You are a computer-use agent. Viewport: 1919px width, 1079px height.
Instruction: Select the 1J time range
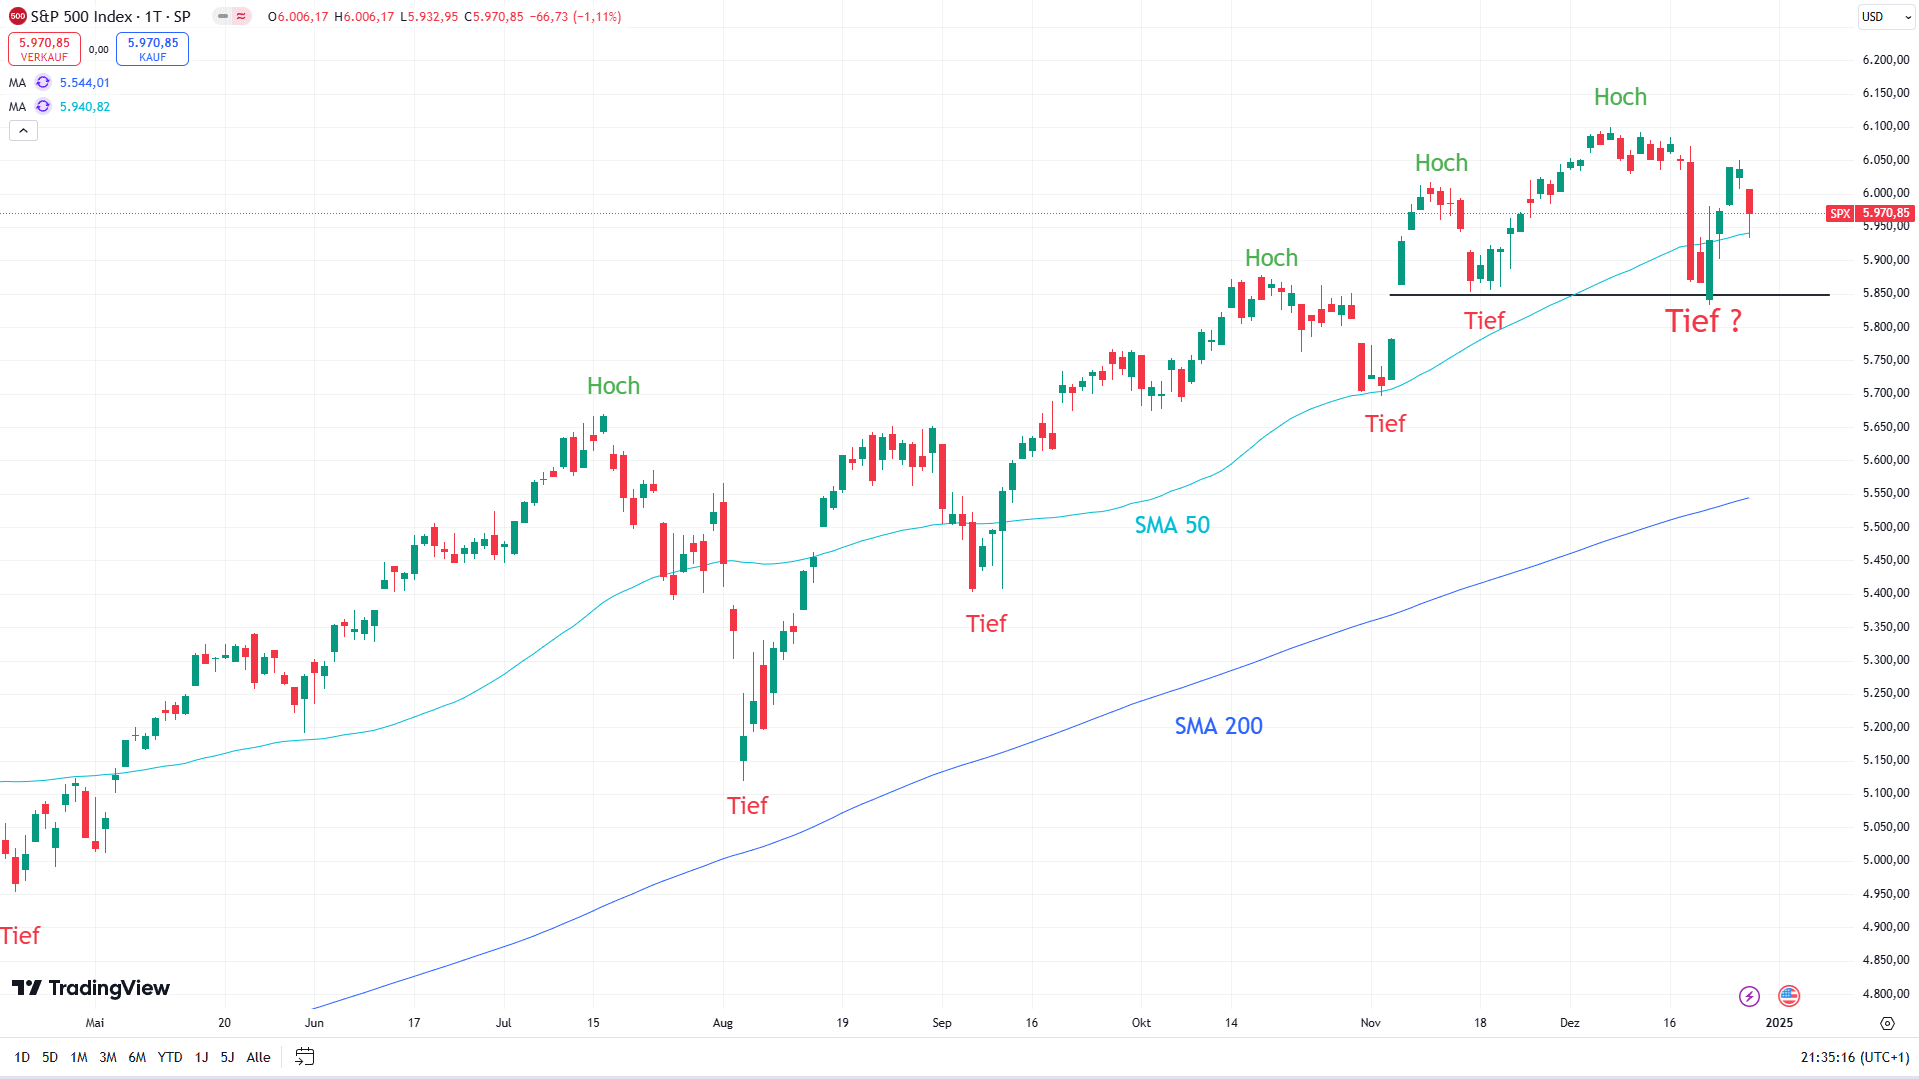201,1058
